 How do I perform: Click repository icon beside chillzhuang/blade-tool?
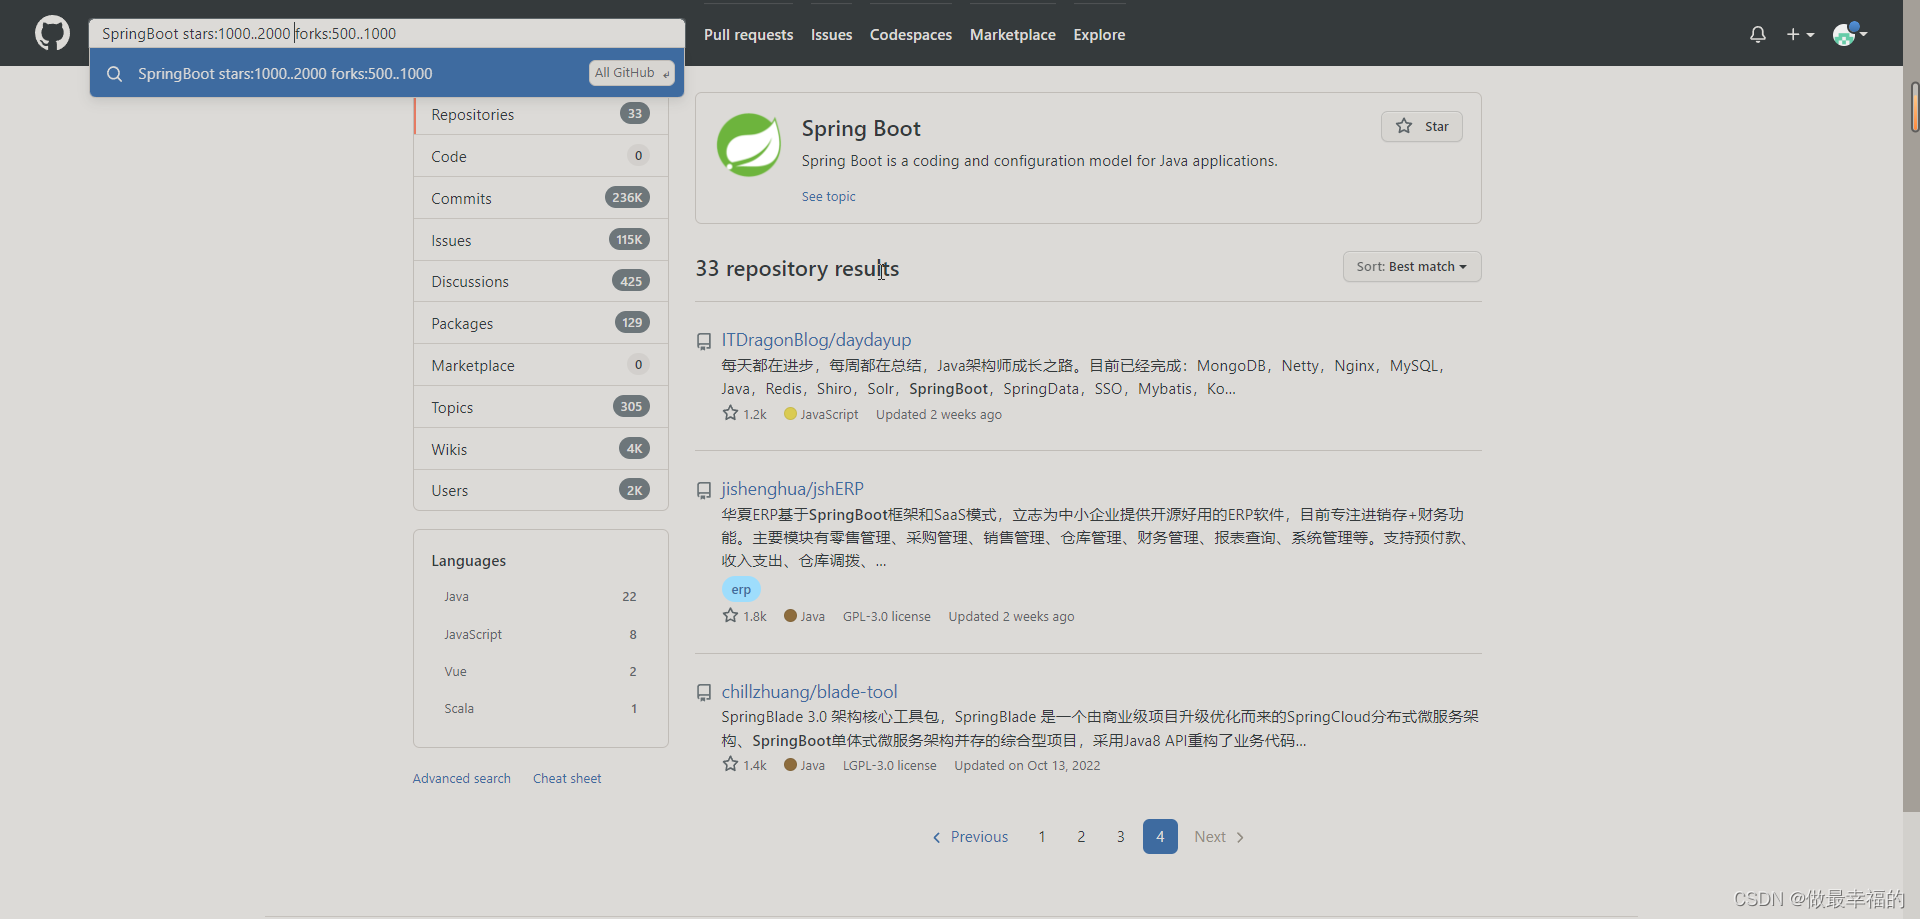(x=704, y=692)
